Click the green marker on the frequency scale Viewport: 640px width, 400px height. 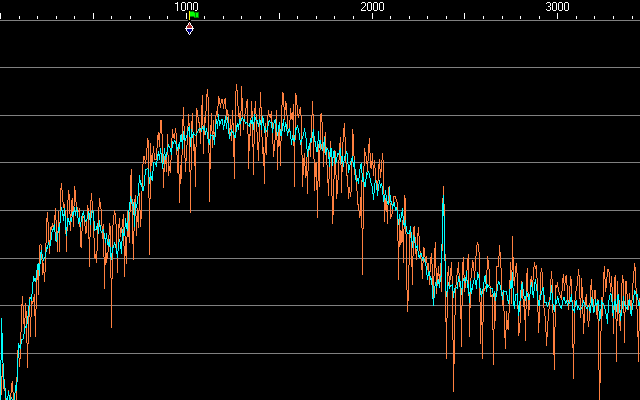coord(195,14)
